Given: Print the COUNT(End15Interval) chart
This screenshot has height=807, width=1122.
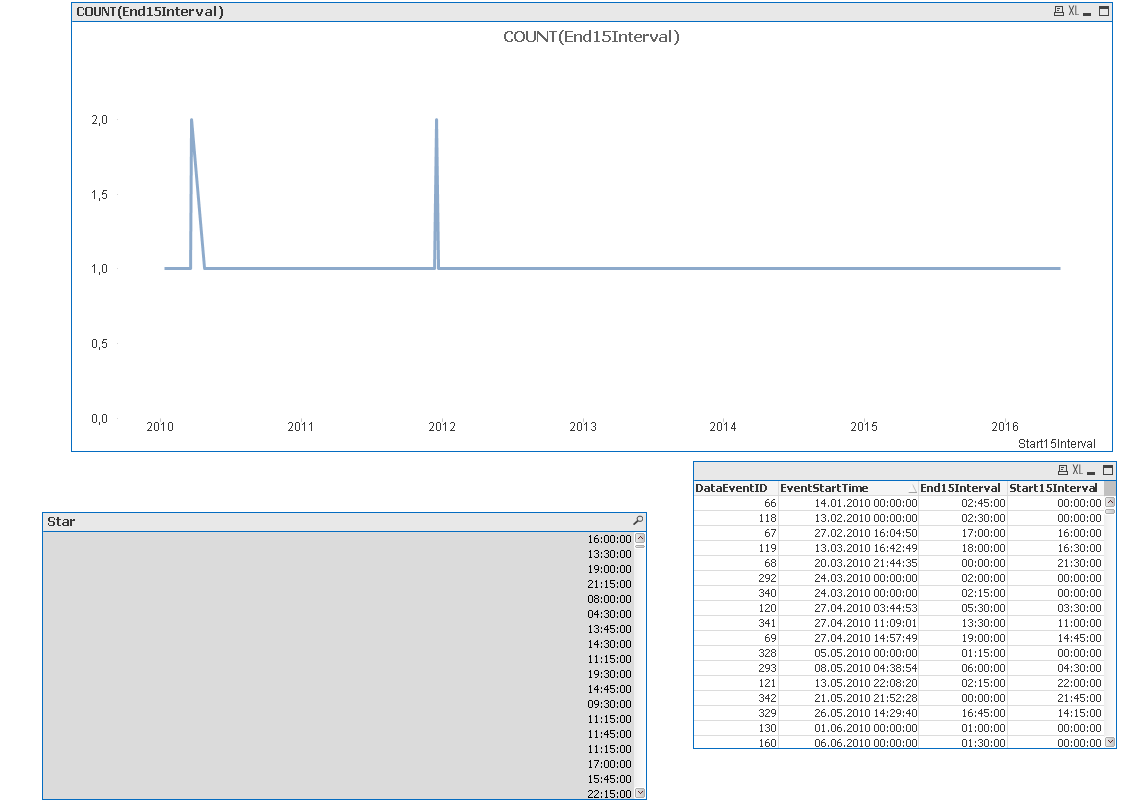Looking at the screenshot, I should click(x=1058, y=11).
